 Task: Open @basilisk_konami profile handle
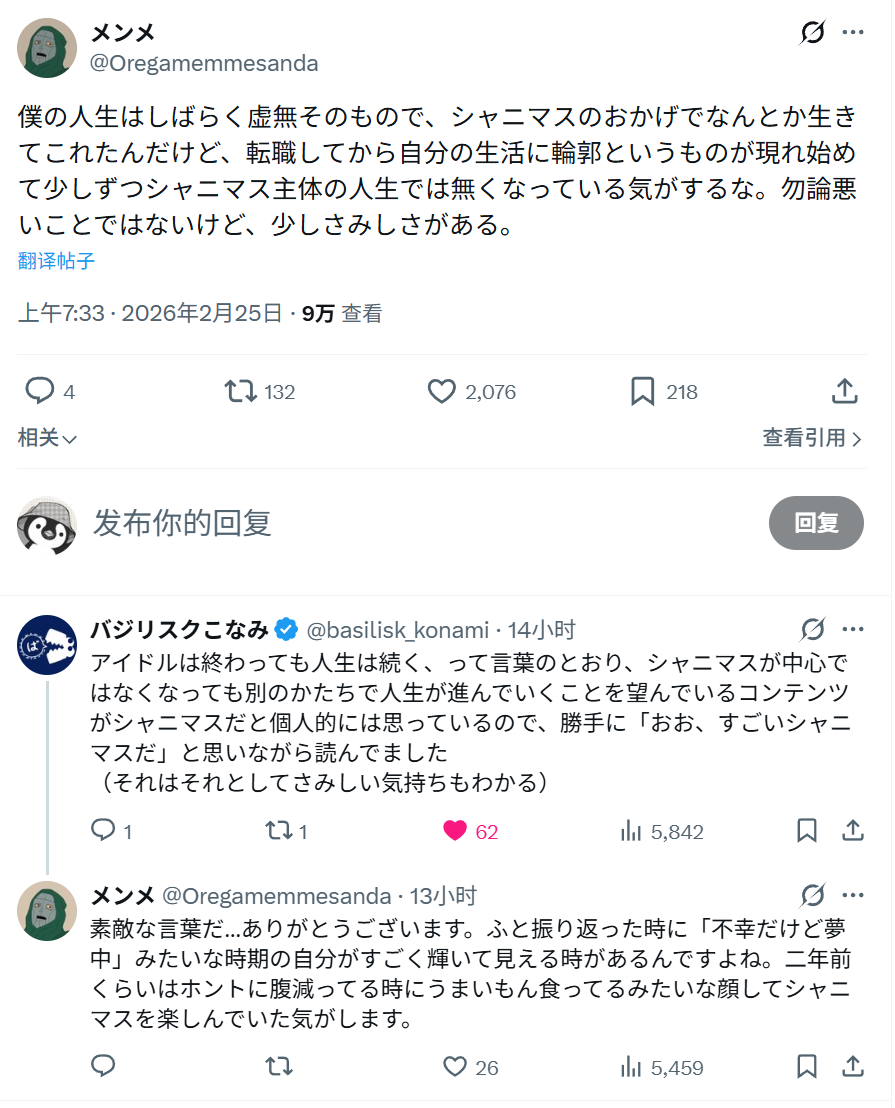397,630
